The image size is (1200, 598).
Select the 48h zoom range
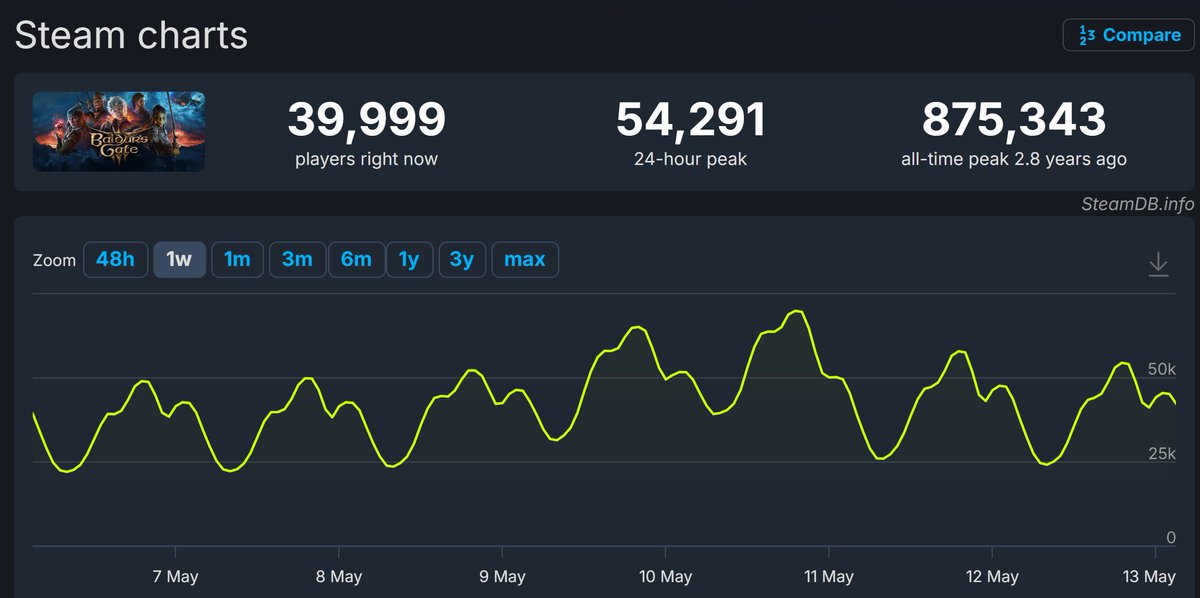click(115, 260)
